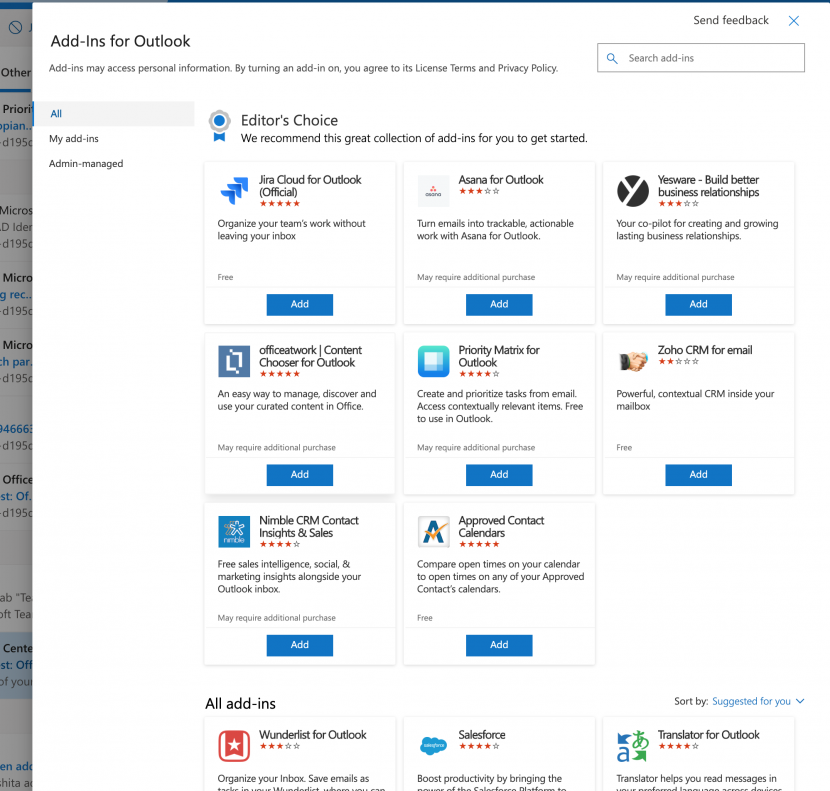Viewport: 830px width, 791px height.
Task: Select the Yesware logo icon
Action: 631,188
